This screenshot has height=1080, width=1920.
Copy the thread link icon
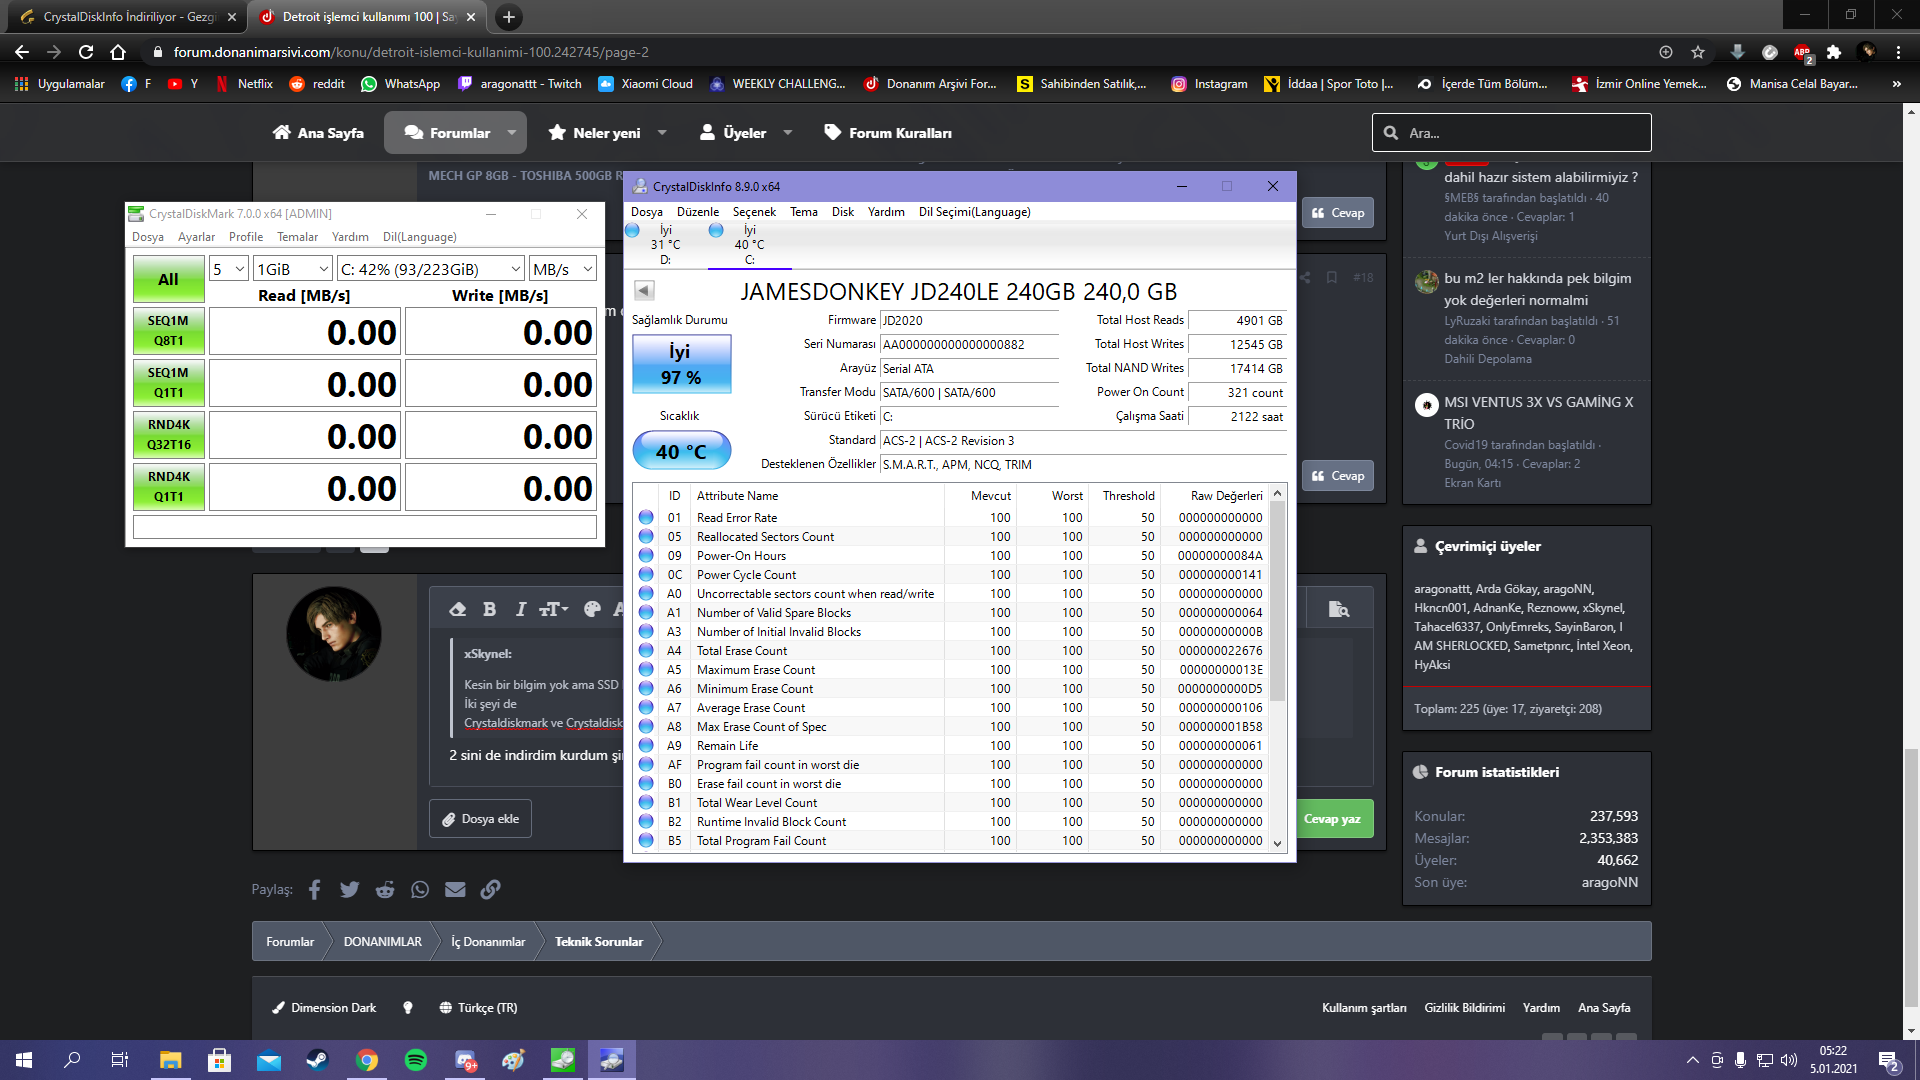click(x=490, y=889)
